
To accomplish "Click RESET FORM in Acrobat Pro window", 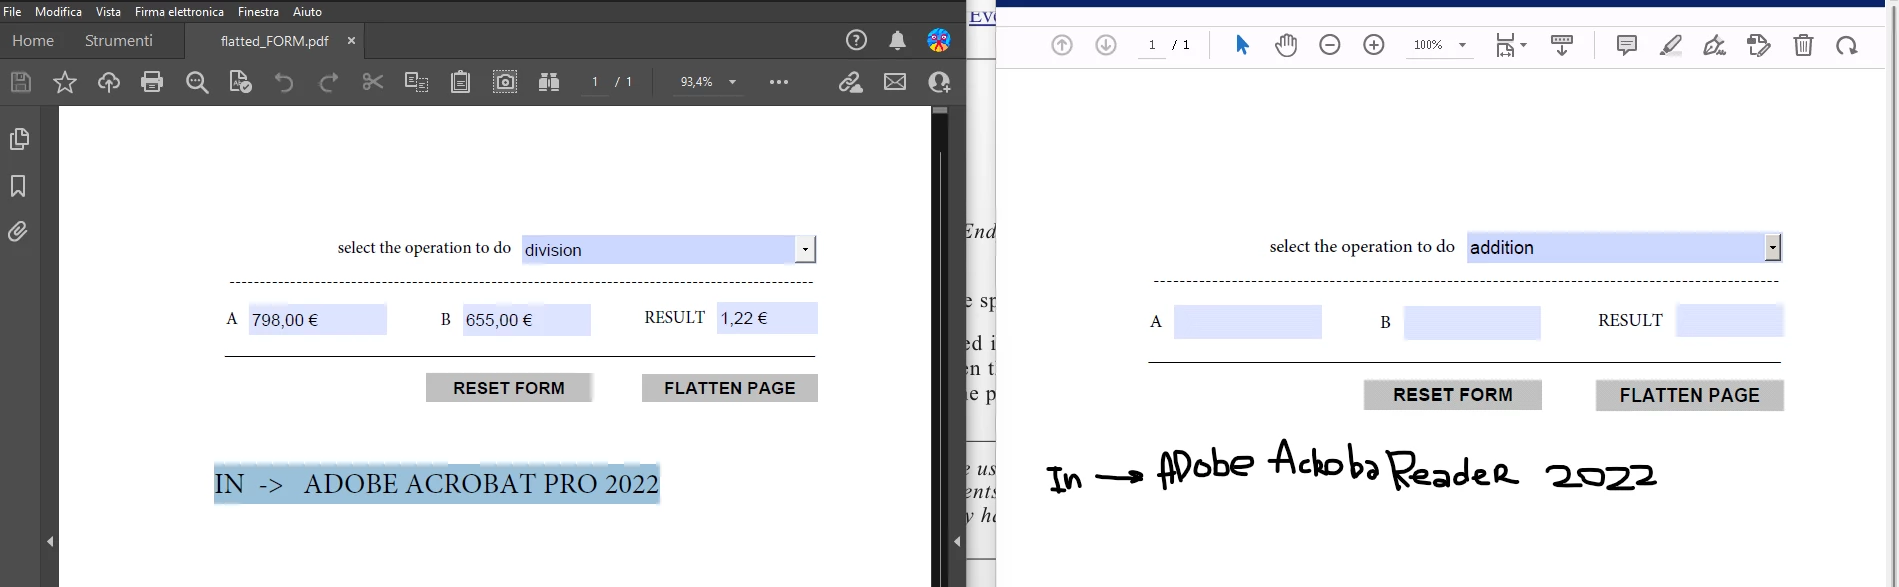I will [509, 388].
